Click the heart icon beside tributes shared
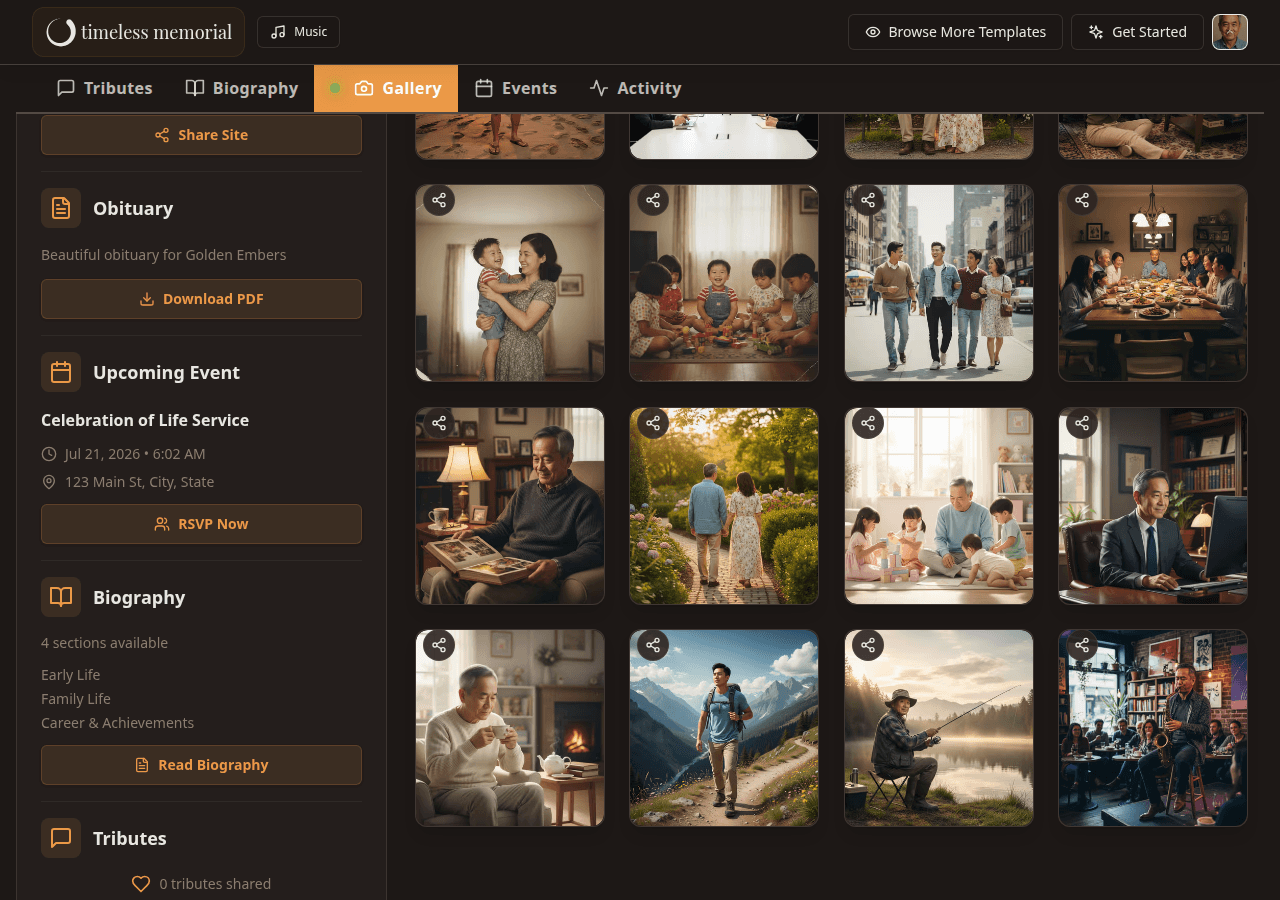The width and height of the screenshot is (1280, 900). [x=141, y=884]
